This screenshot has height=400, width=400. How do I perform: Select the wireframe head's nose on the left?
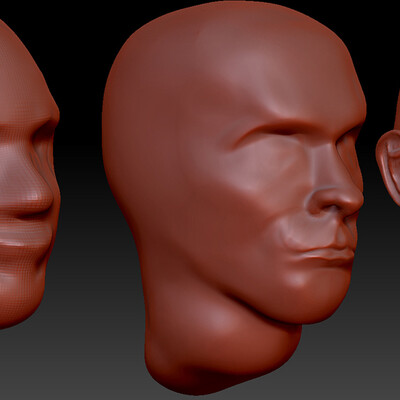(x=38, y=187)
